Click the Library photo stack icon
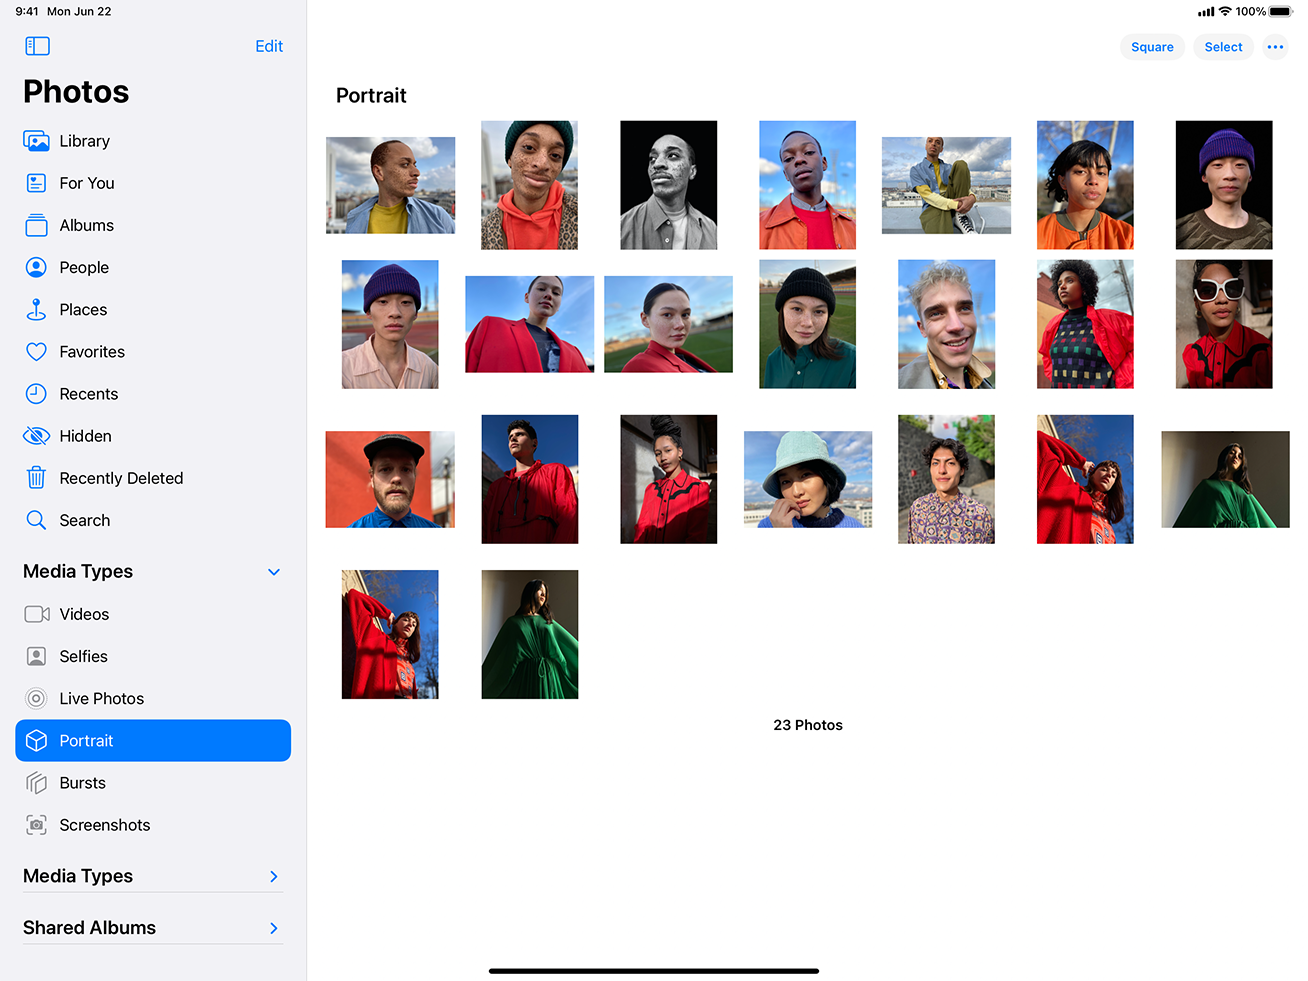Viewport: 1308px width, 981px height. 36,141
